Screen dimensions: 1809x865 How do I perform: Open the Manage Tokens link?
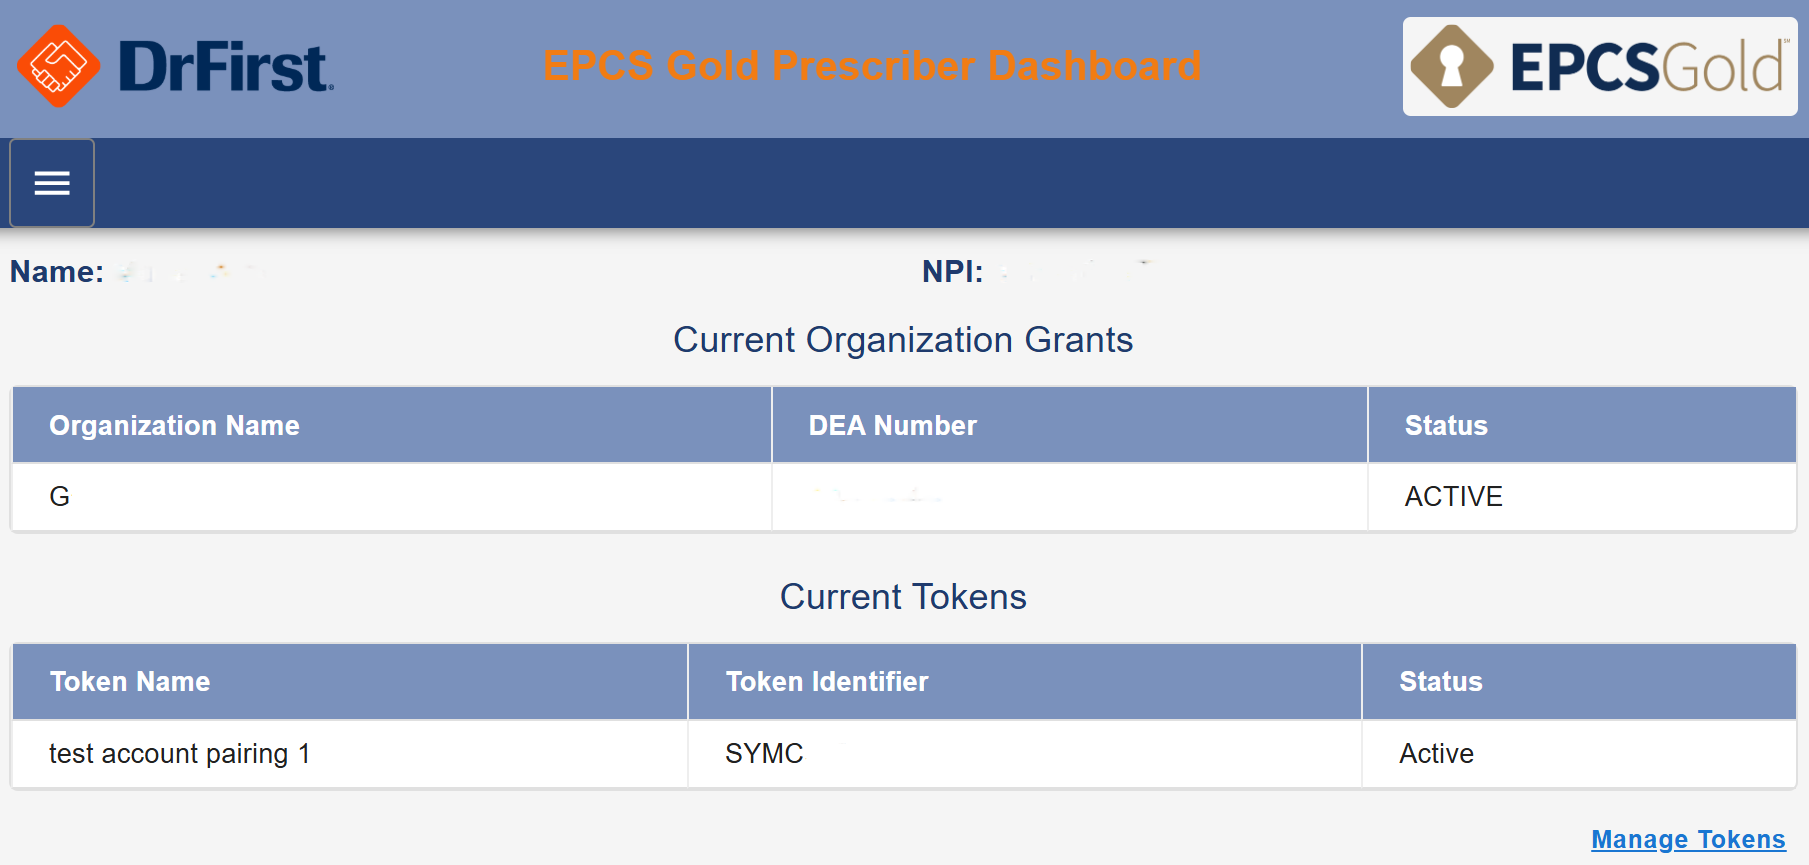[x=1687, y=839]
